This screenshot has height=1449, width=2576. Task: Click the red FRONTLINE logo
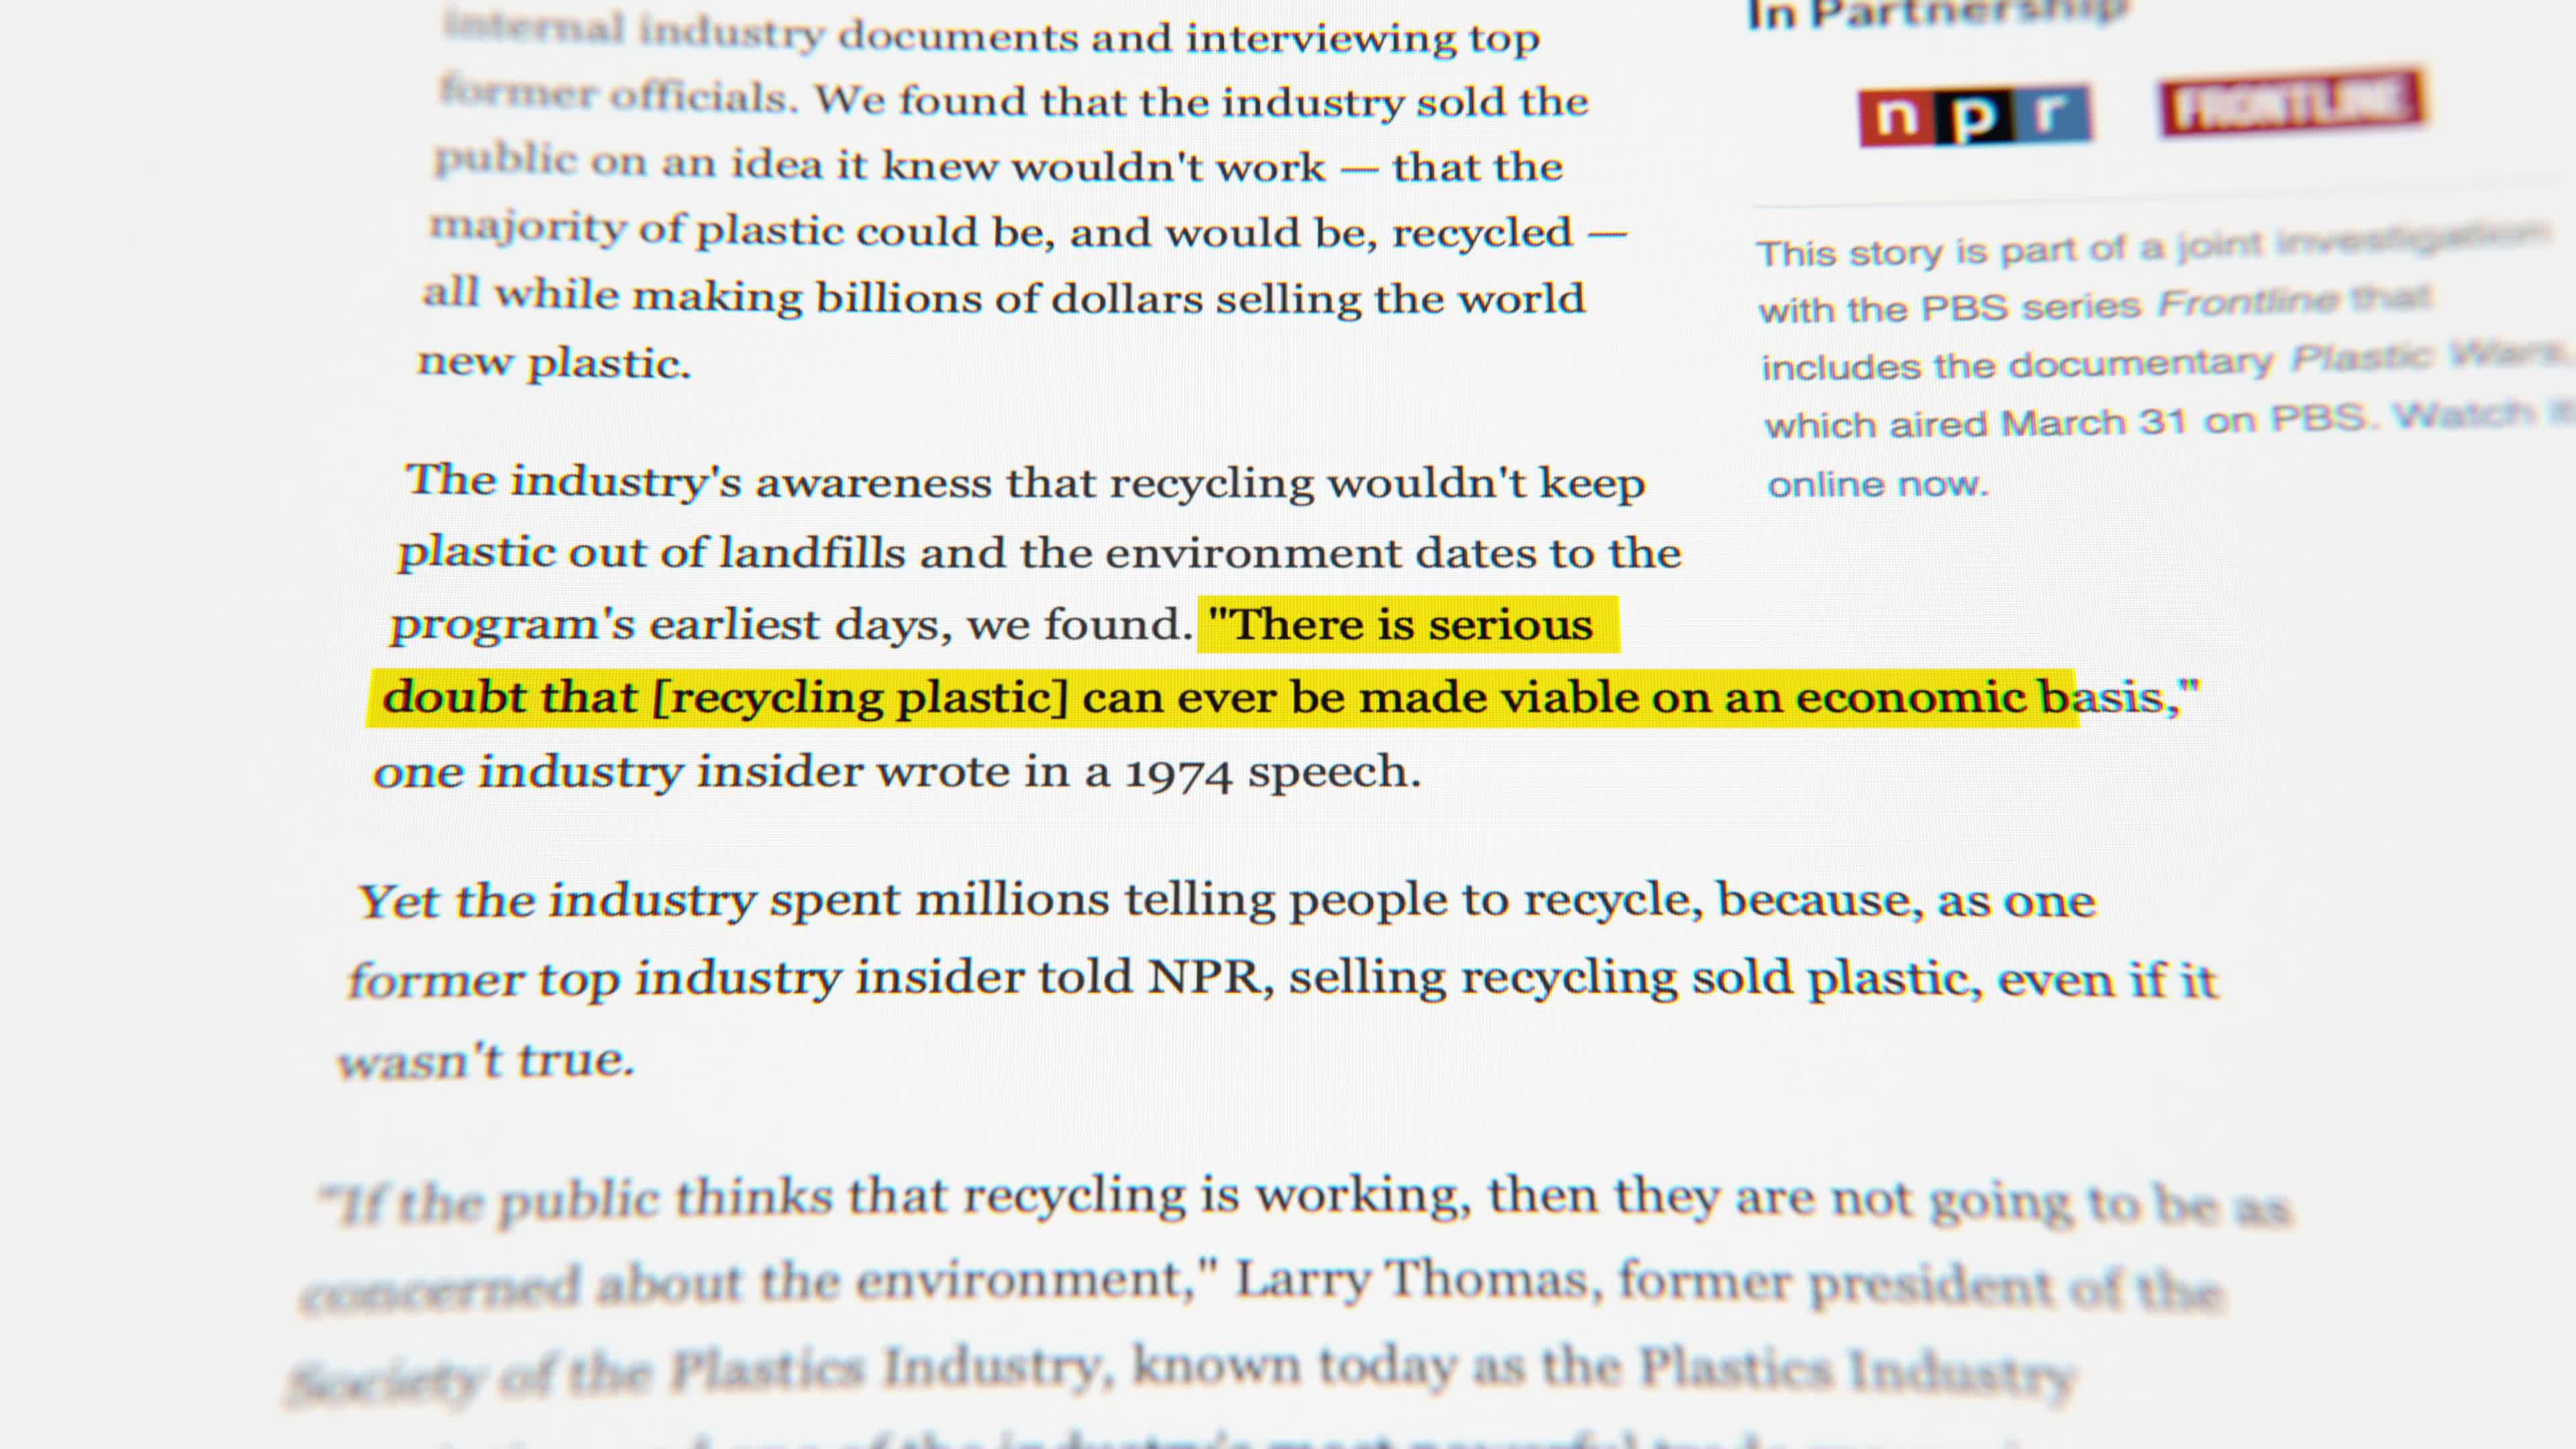(x=2291, y=102)
